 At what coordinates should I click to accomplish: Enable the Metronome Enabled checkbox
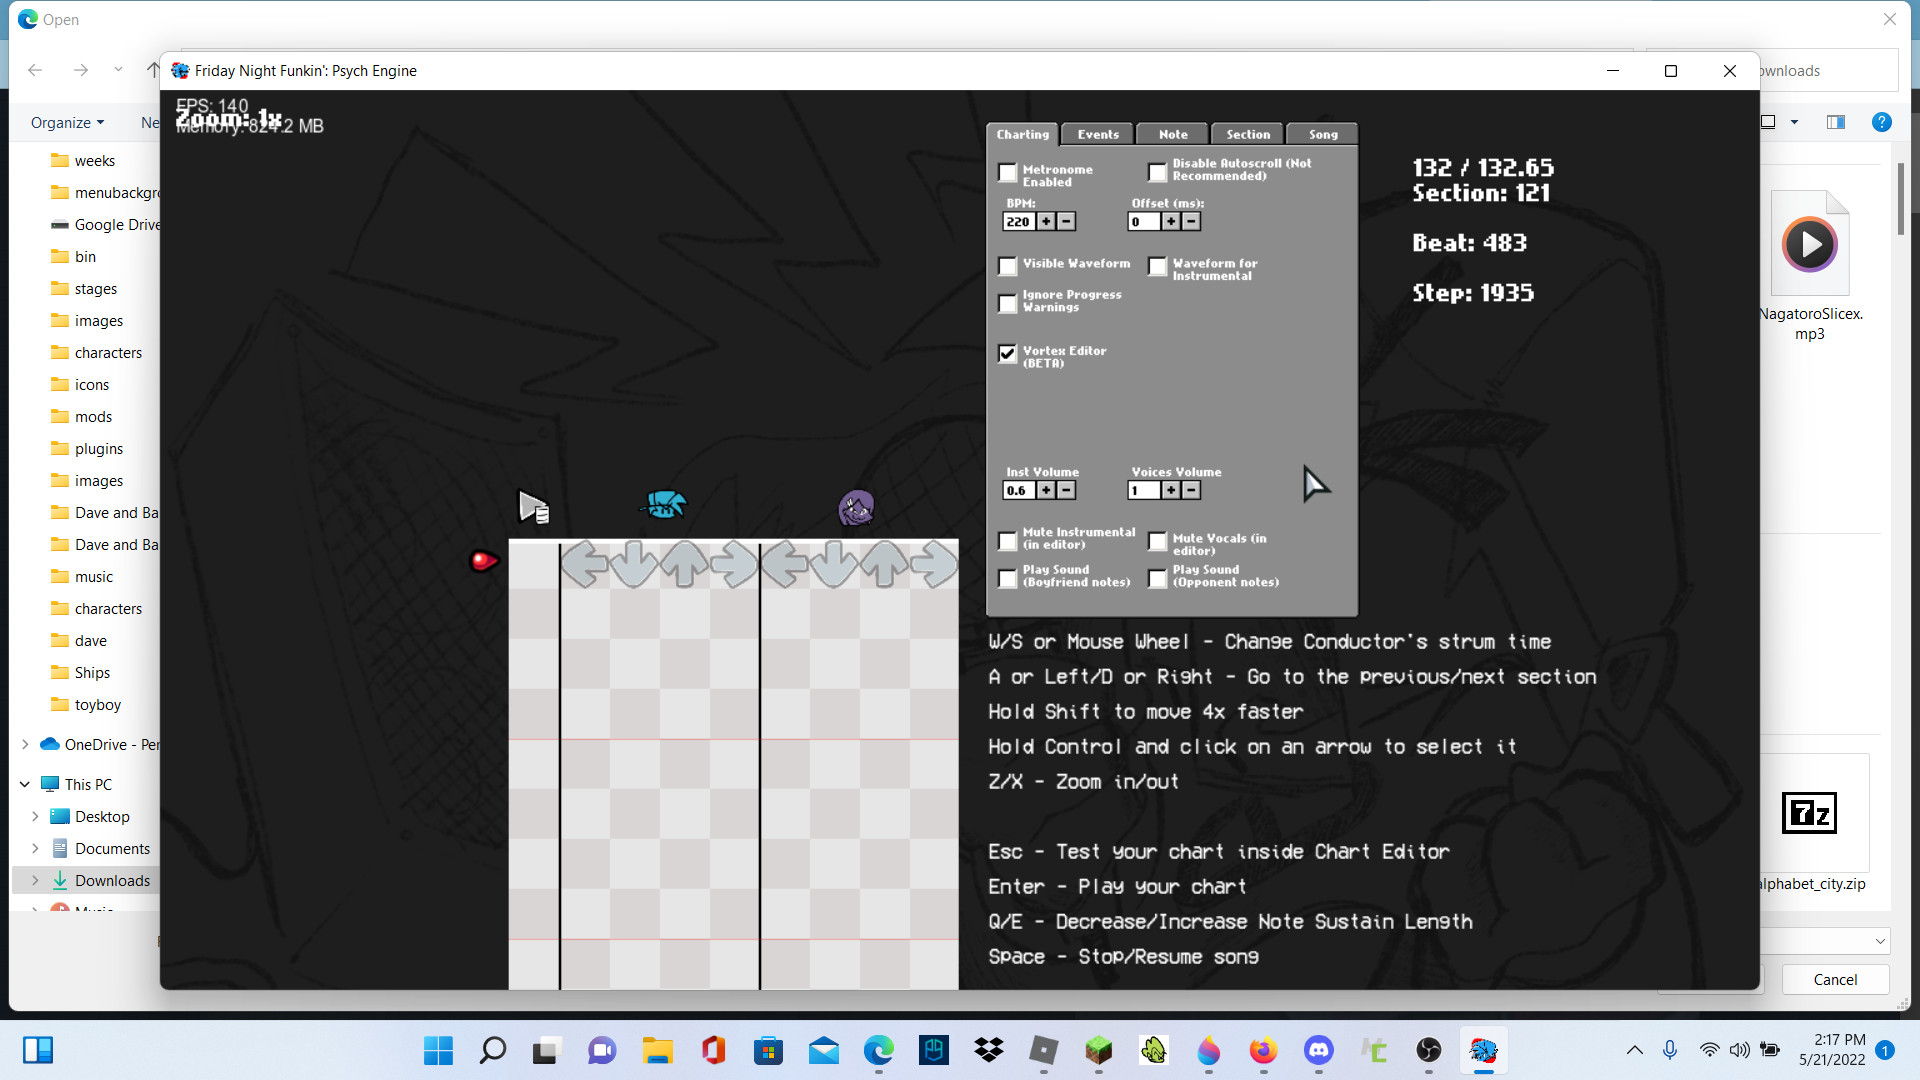pyautogui.click(x=1007, y=172)
